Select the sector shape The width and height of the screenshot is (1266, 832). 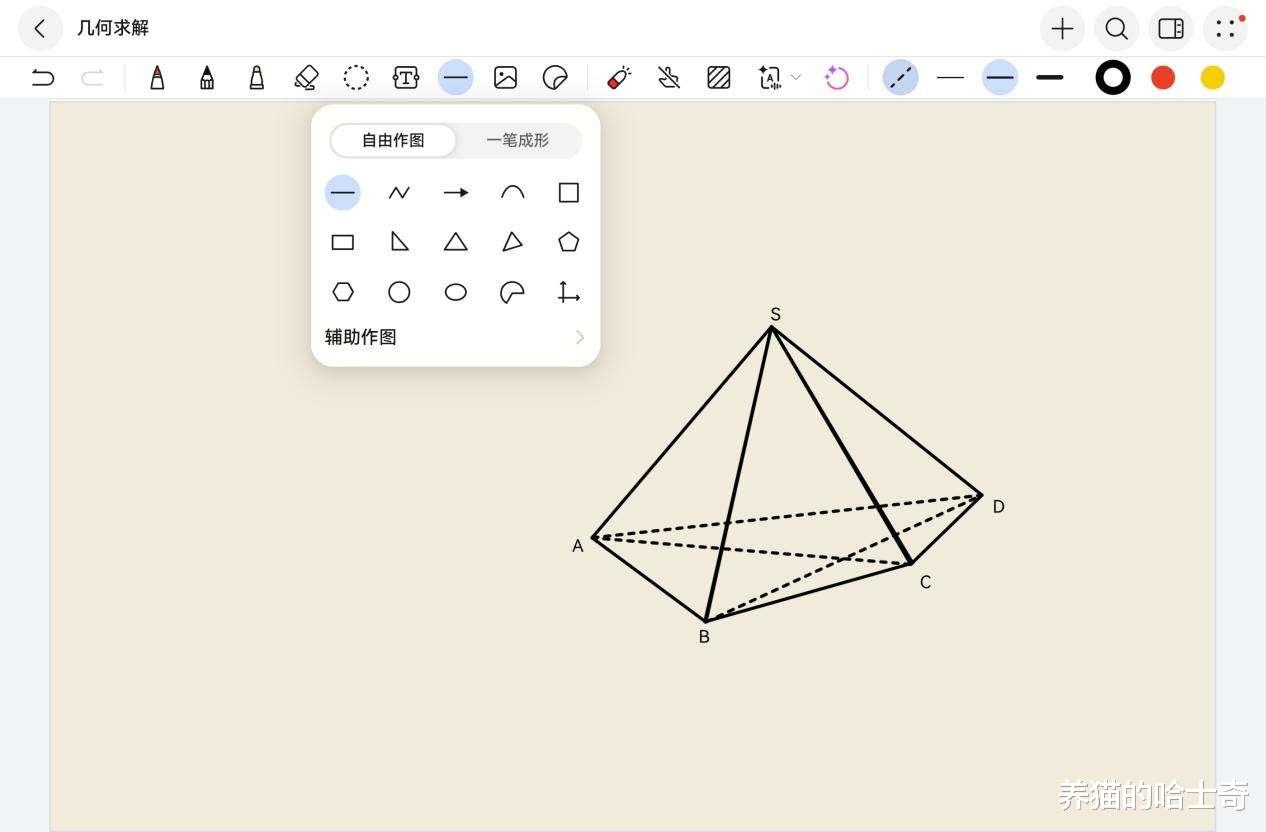512,292
